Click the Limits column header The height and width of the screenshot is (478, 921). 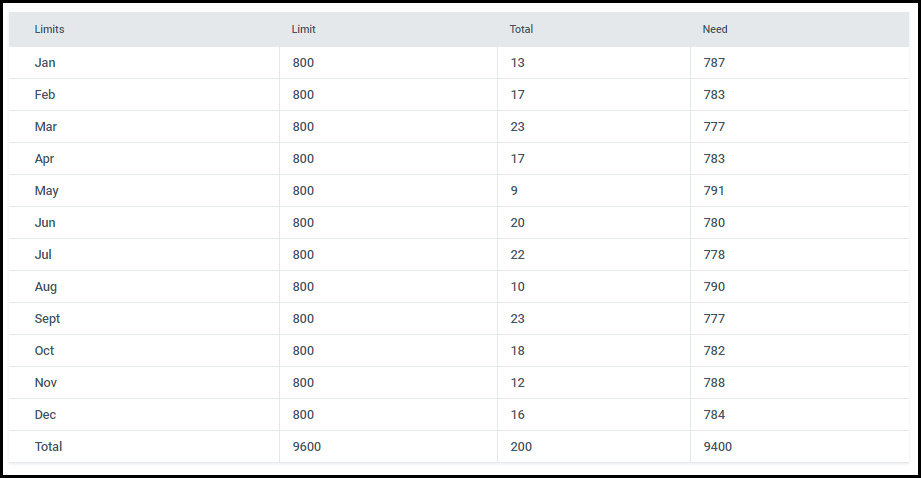pyautogui.click(x=49, y=29)
